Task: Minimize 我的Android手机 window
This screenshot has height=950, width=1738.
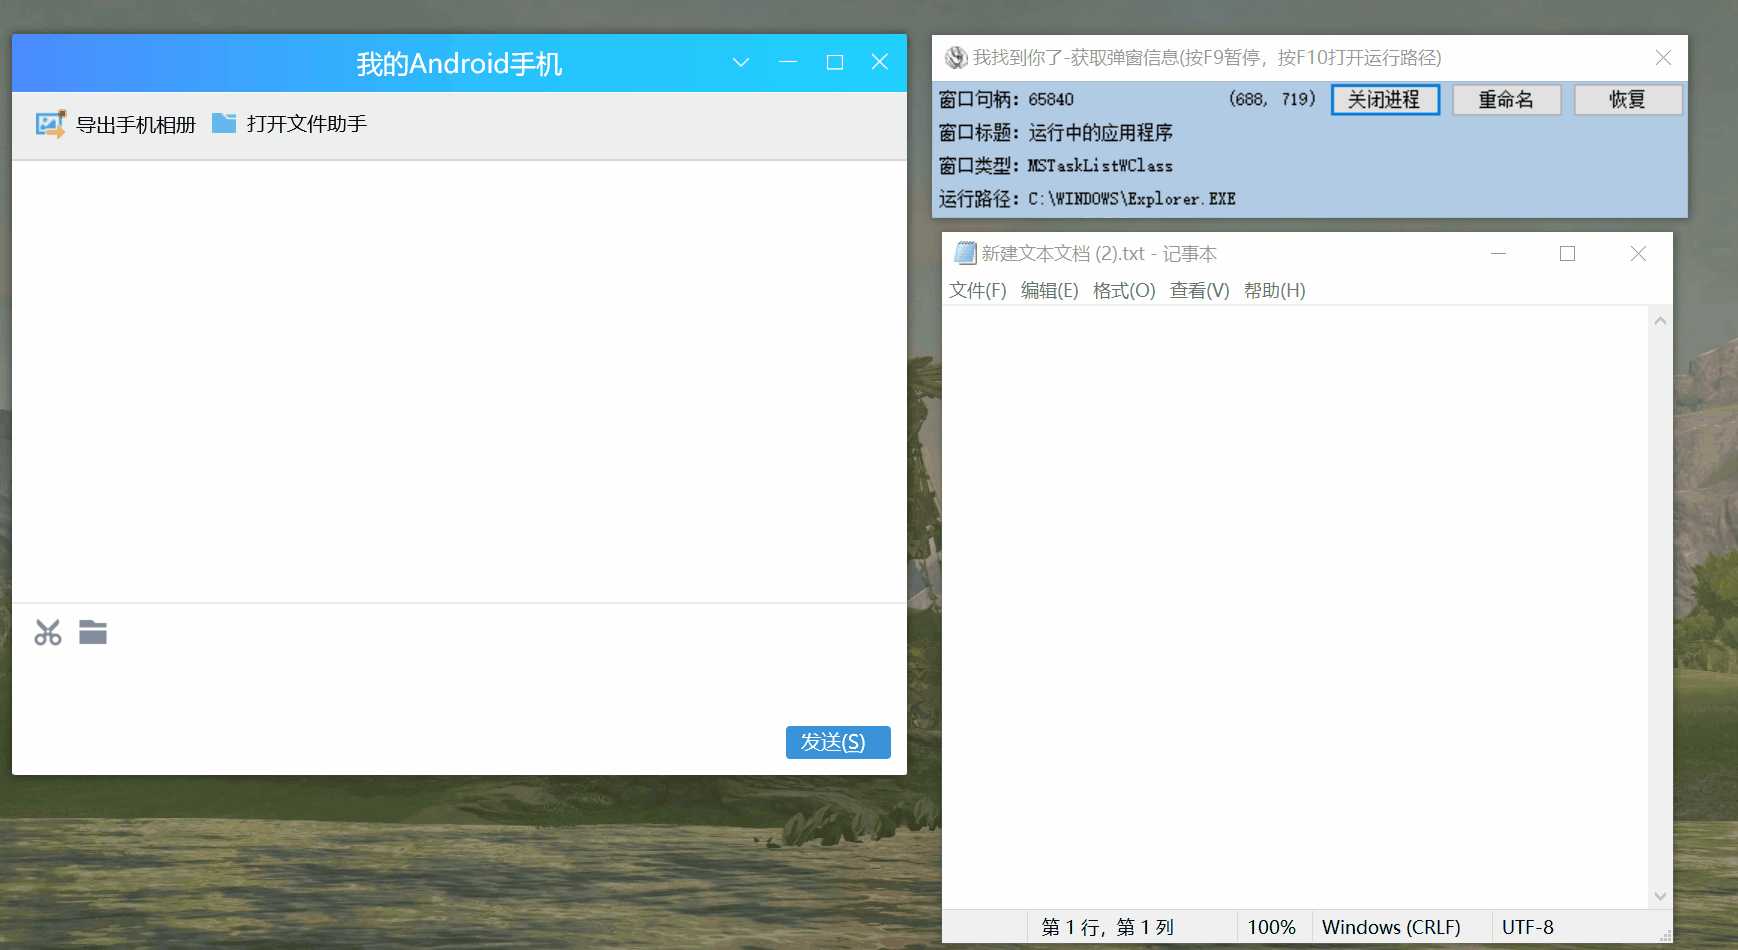Action: 788,62
